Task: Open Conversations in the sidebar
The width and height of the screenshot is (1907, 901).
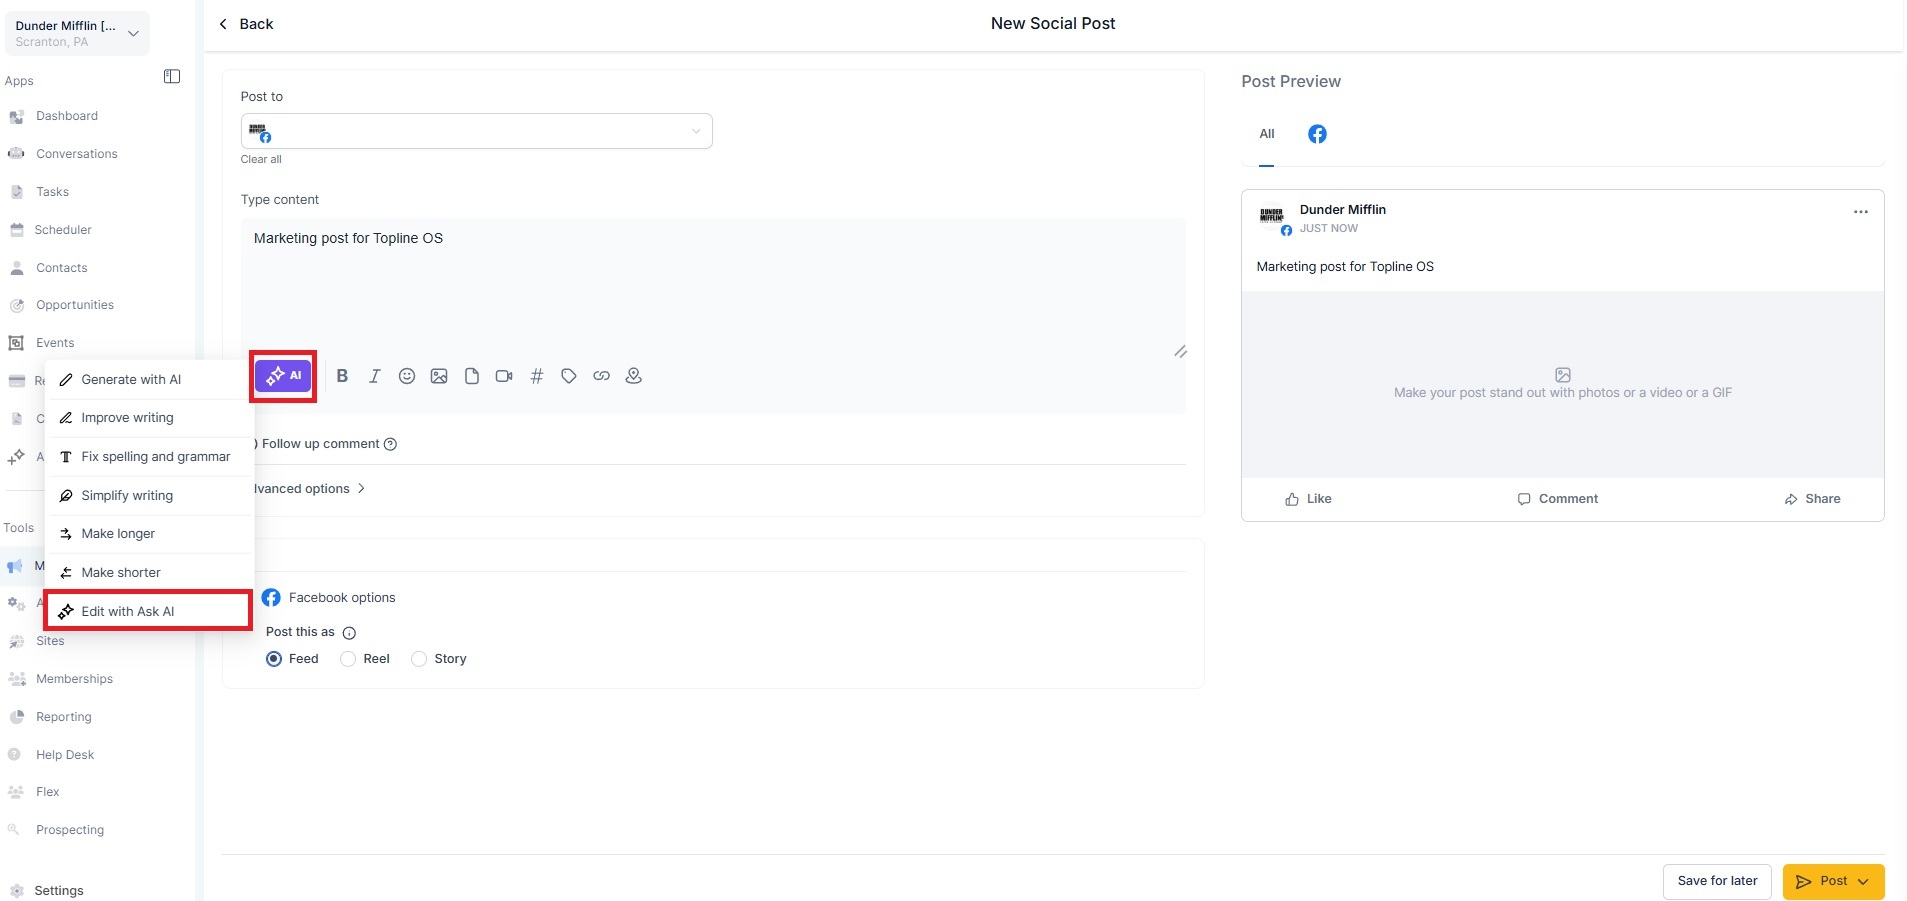Action: (77, 154)
